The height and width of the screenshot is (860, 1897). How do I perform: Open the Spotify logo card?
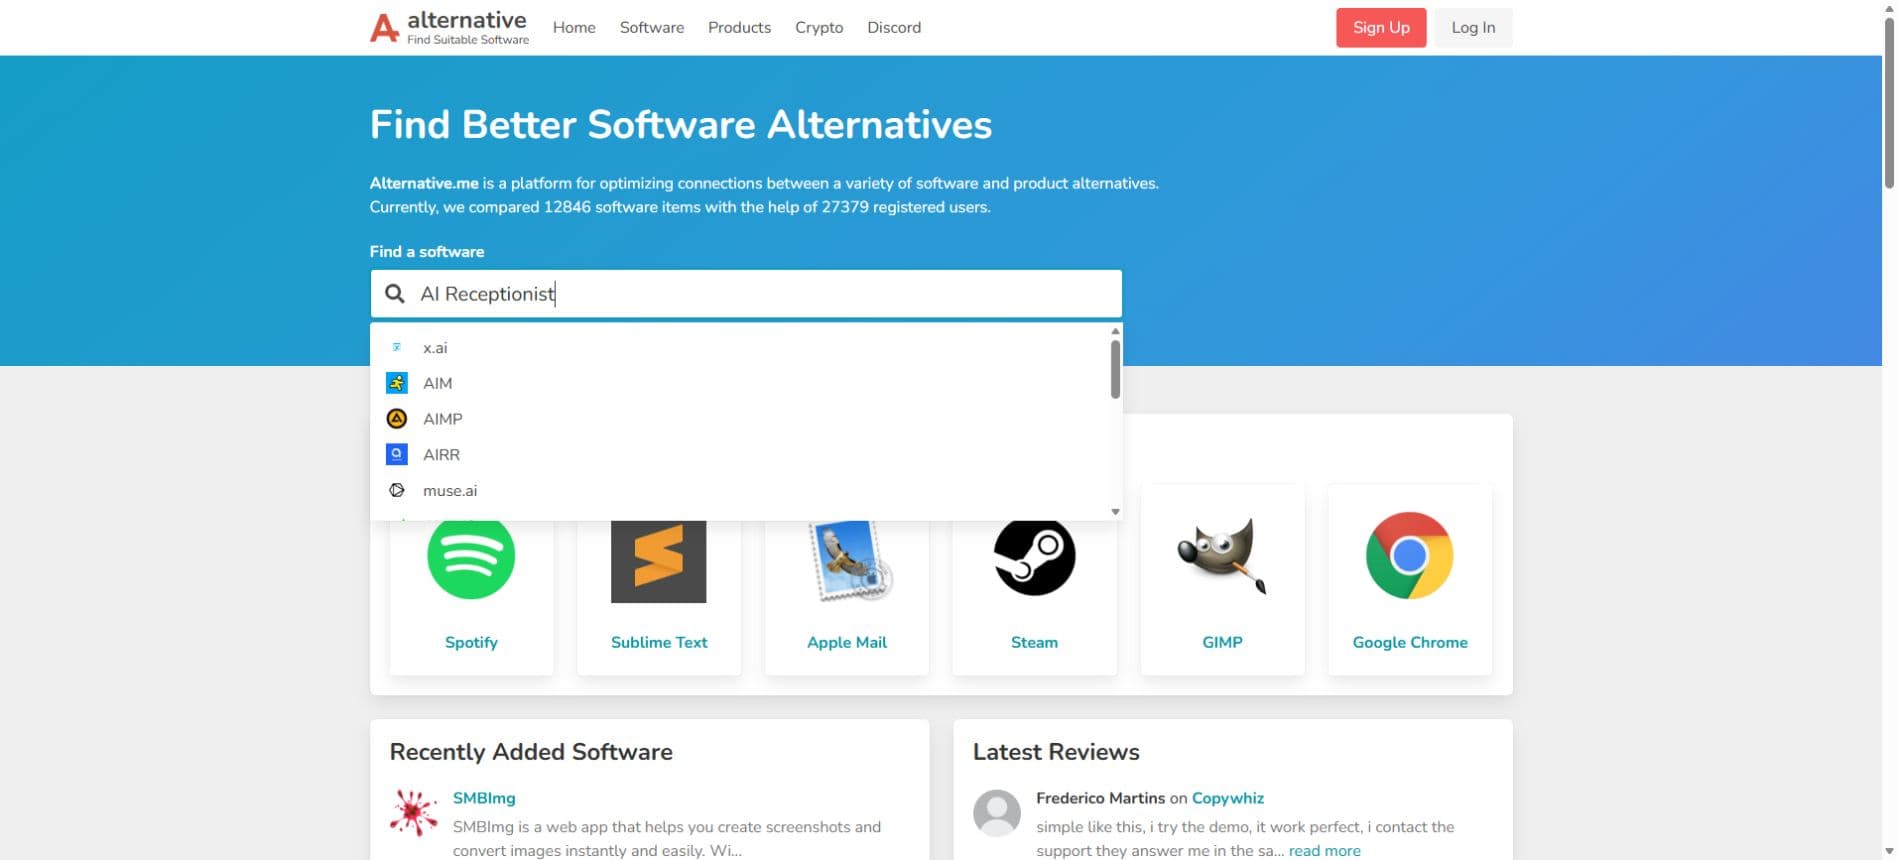471,556
